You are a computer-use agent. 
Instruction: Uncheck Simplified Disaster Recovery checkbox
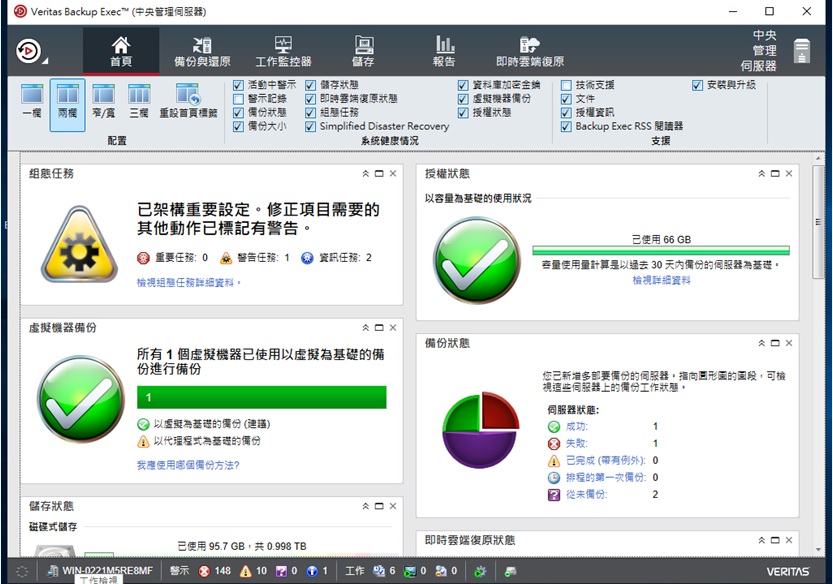(311, 126)
